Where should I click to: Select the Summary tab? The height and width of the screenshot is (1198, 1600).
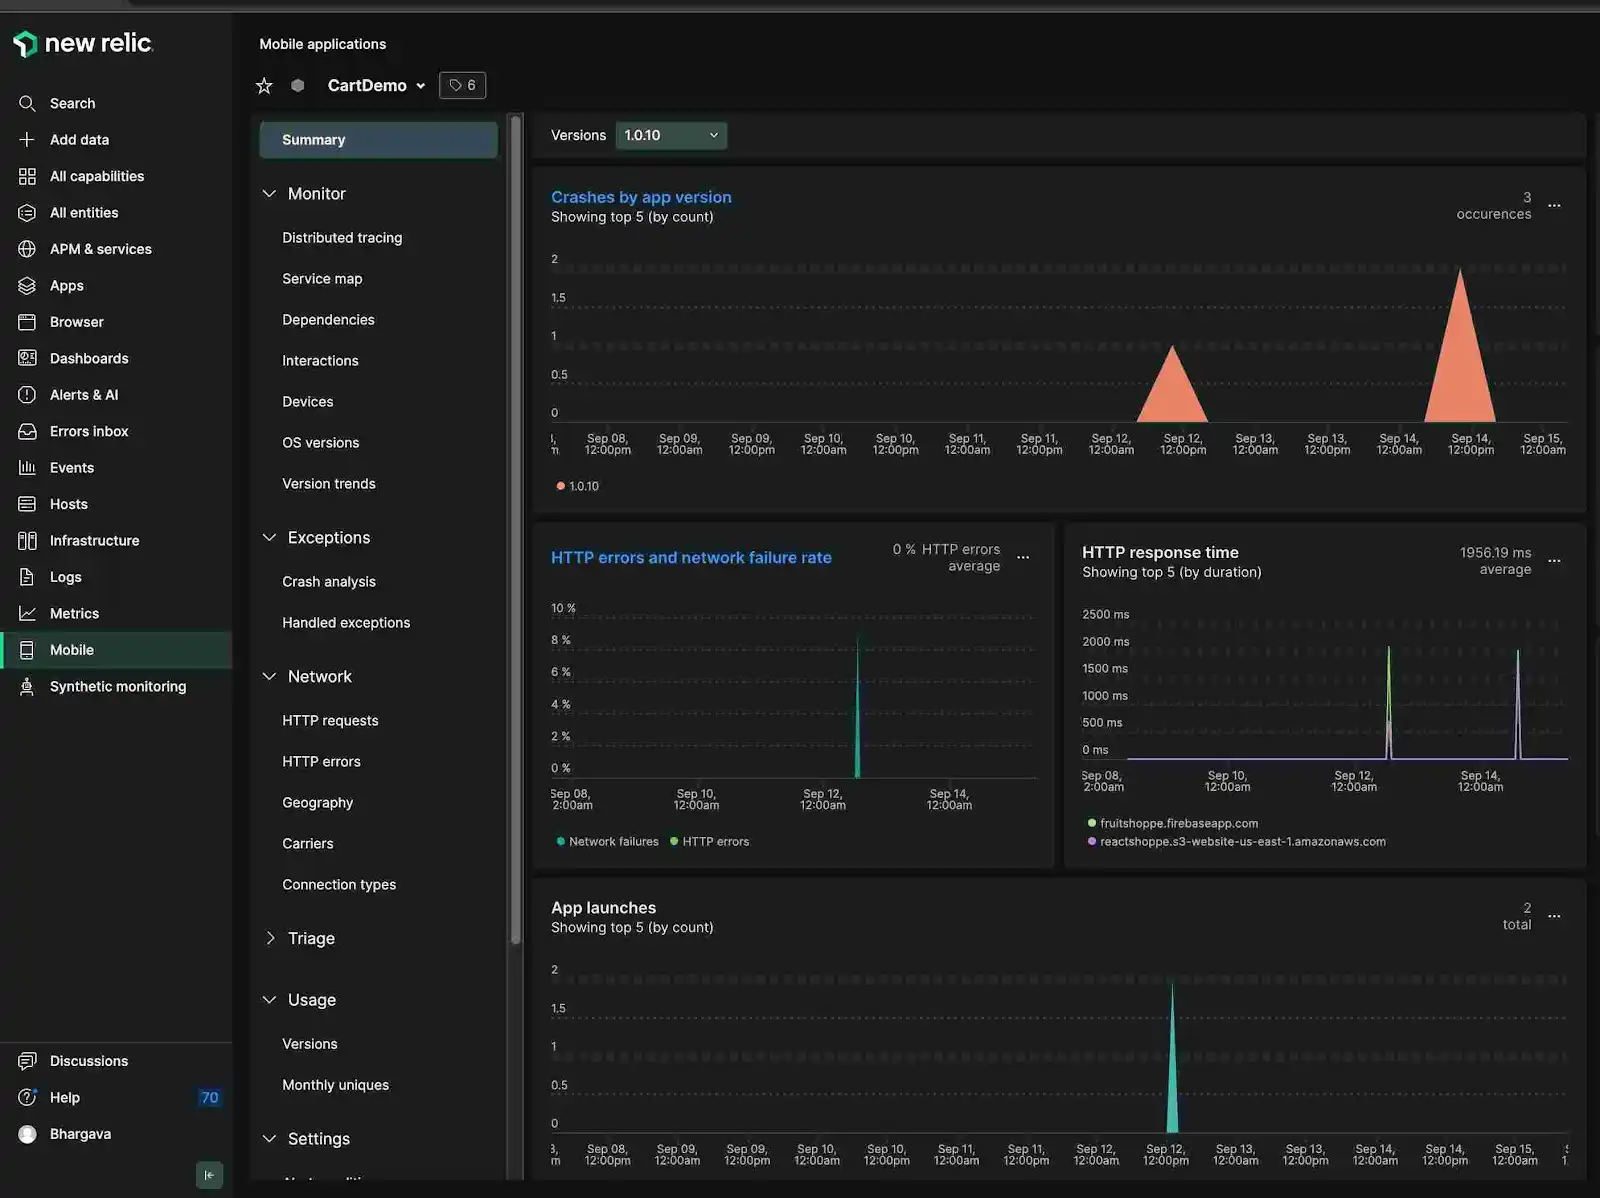click(378, 140)
